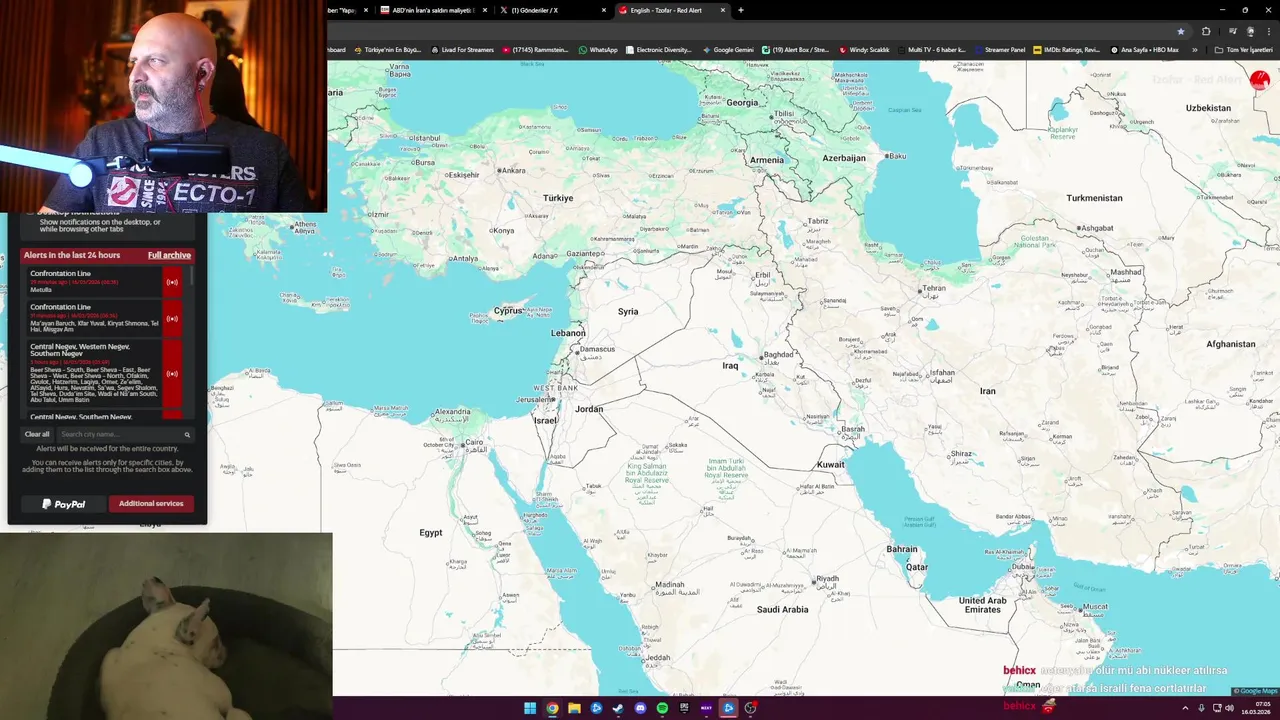Open the Full archive link
The width and height of the screenshot is (1280, 720).
(169, 255)
